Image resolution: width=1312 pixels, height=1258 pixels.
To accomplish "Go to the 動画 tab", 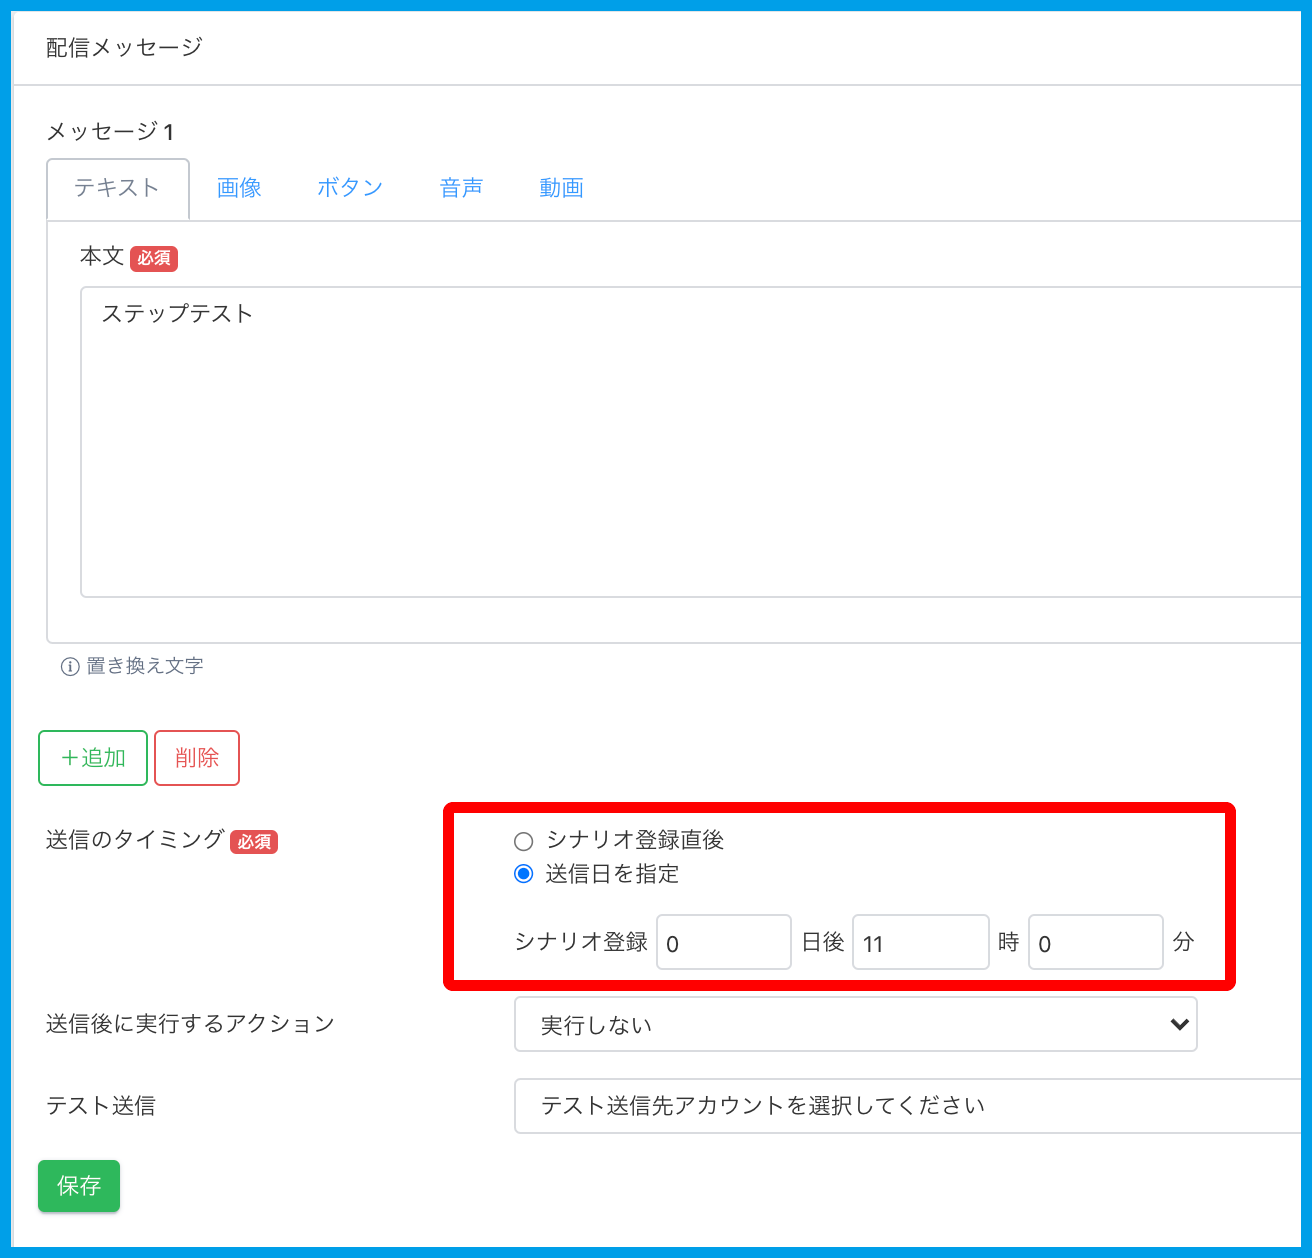I will tap(561, 189).
